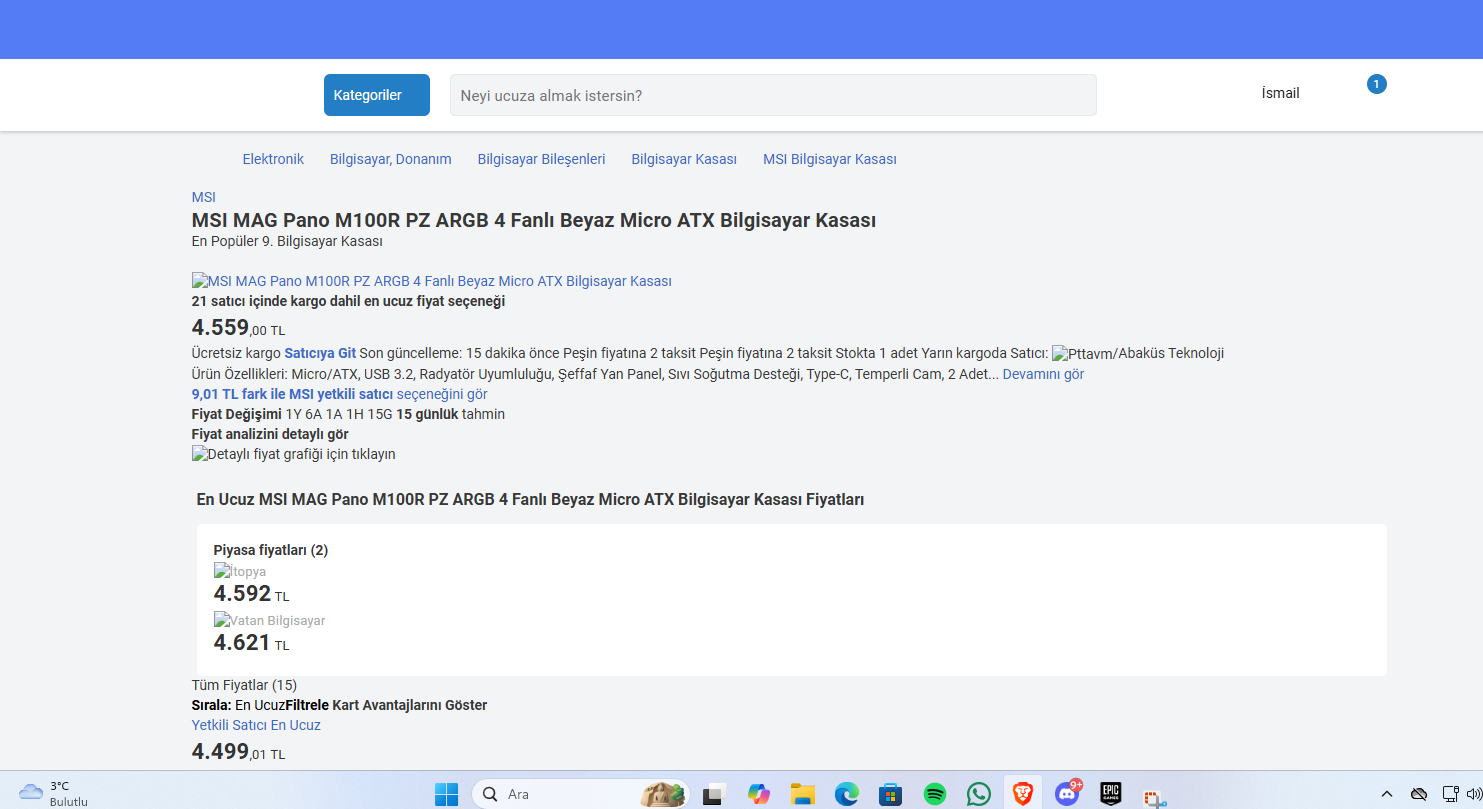Click 'En Popüler 9. Bilgisayar Kasası' text

pos(287,241)
